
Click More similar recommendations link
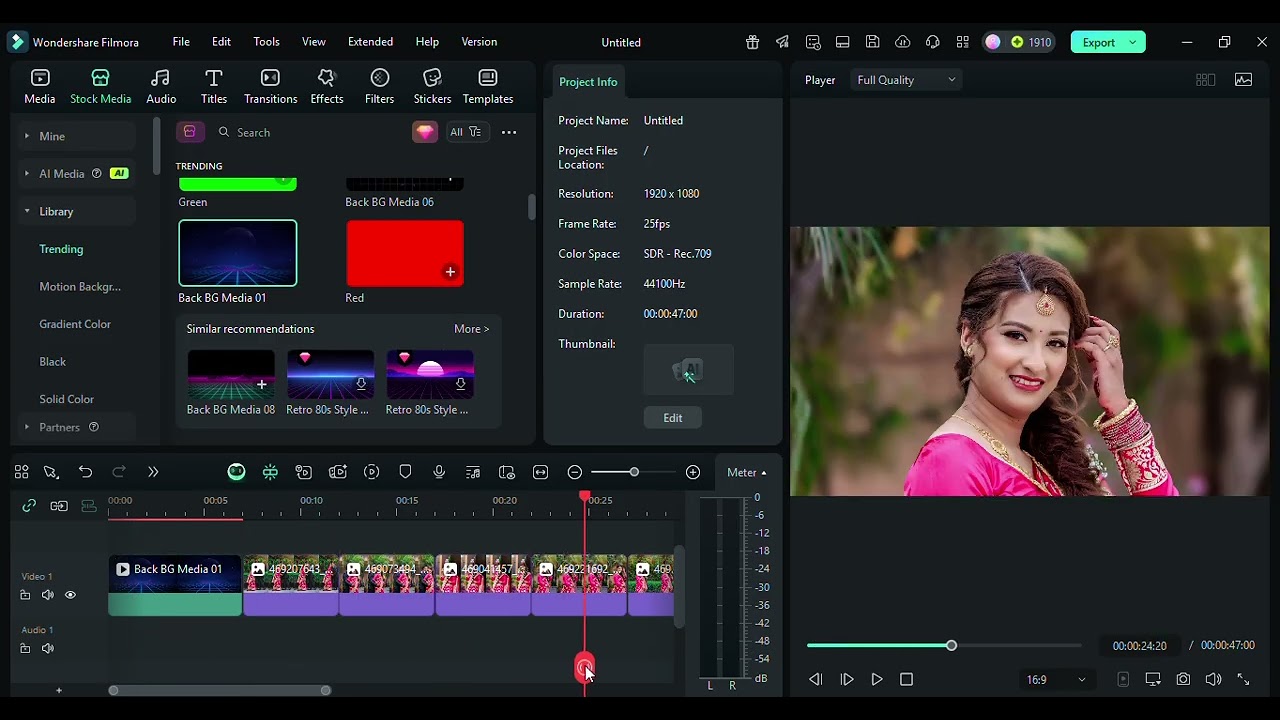click(x=471, y=329)
